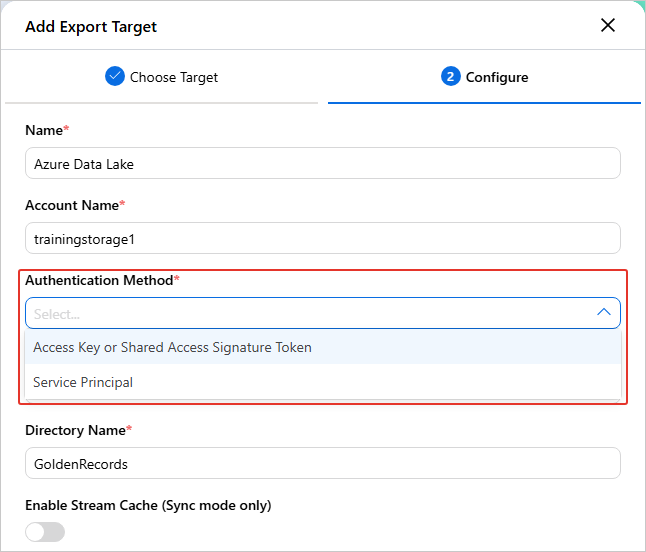646x552 pixels.
Task: Select the Configure step tab
Action: pyautogui.click(x=484, y=77)
